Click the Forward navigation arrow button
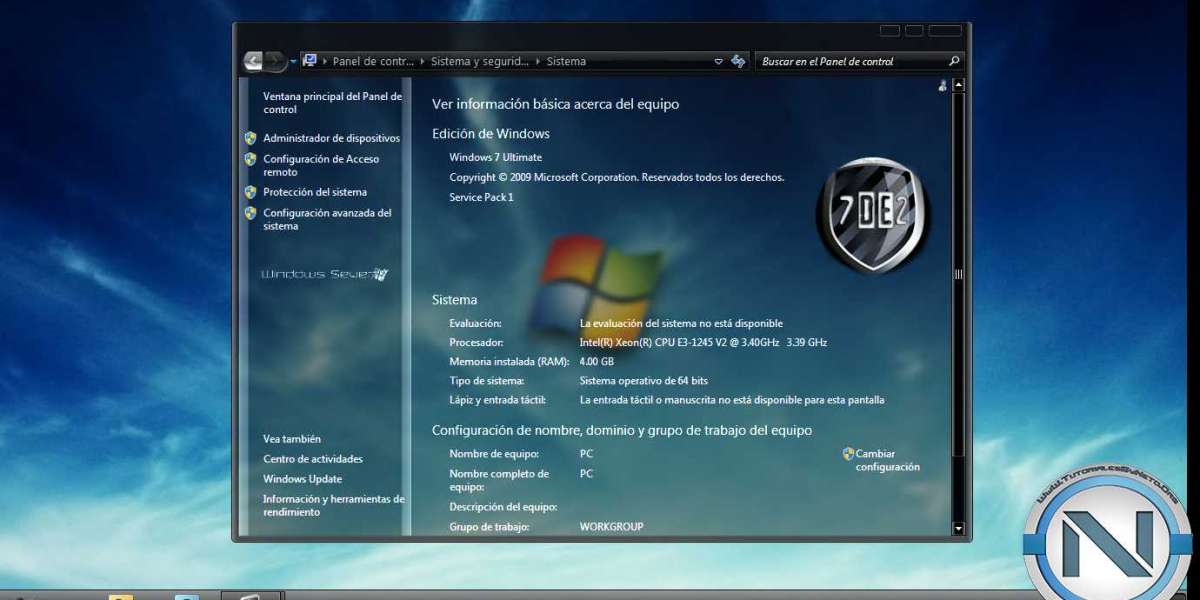 coord(276,61)
